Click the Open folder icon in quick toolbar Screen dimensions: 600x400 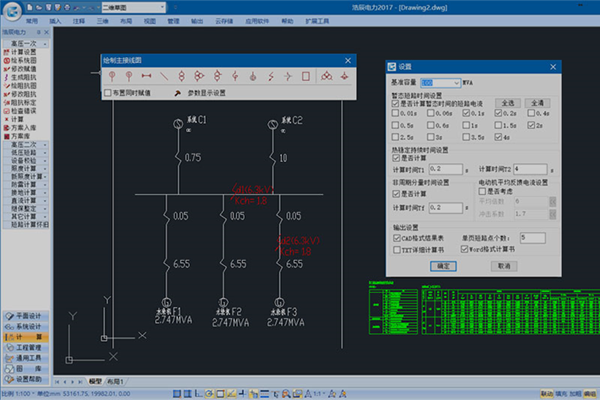(39, 7)
